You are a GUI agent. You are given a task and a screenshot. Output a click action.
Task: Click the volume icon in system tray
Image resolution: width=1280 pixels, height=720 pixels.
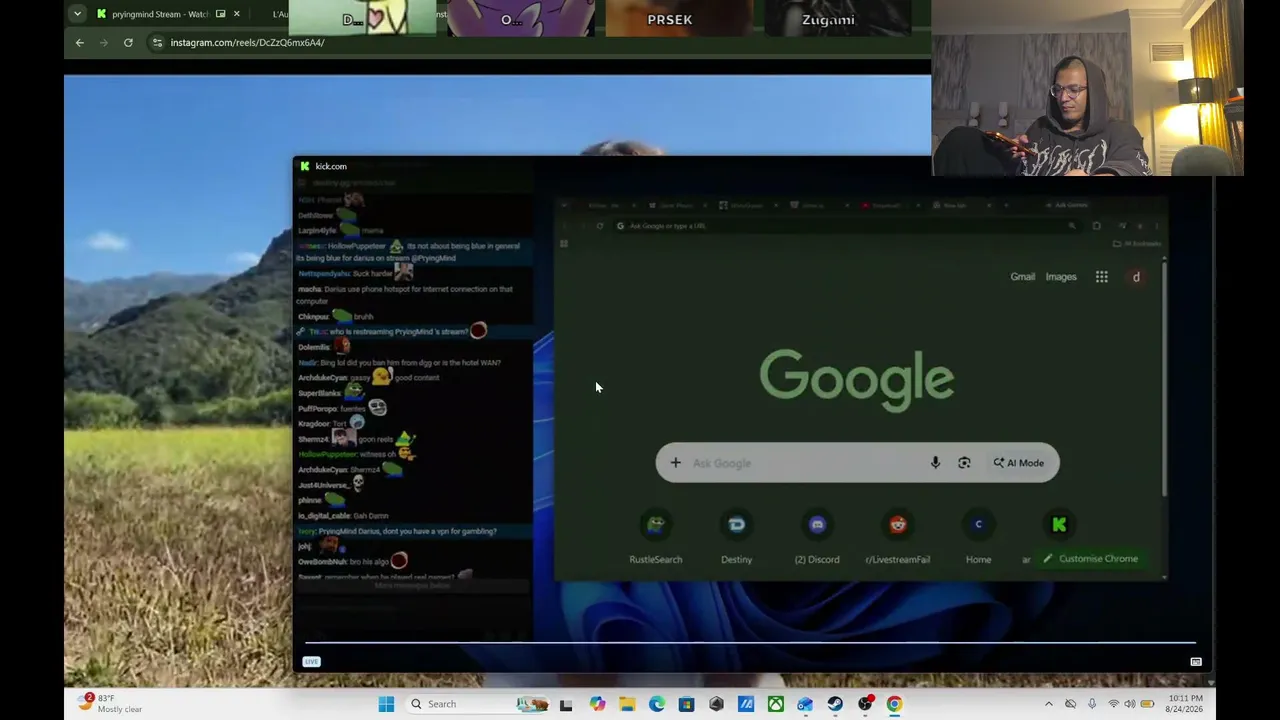(1129, 704)
